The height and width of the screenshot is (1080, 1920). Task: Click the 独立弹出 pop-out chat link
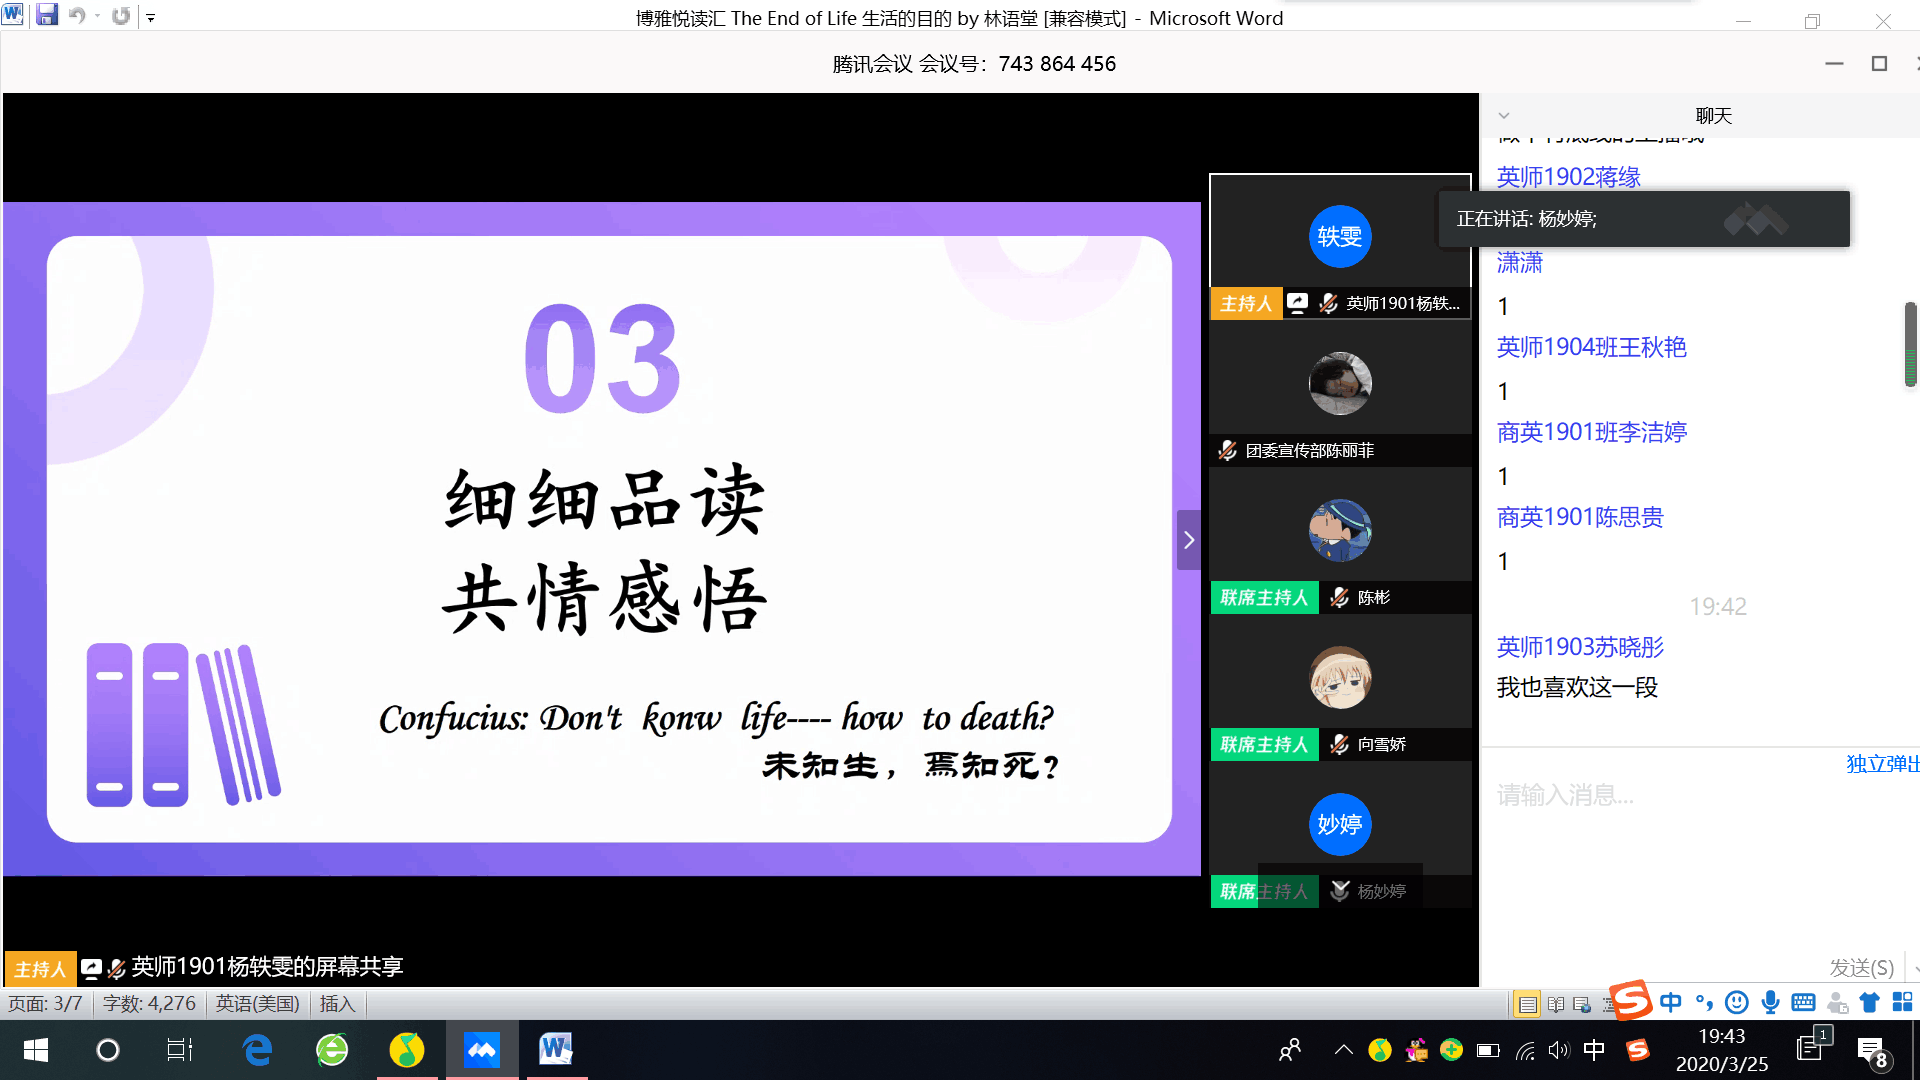(1881, 764)
